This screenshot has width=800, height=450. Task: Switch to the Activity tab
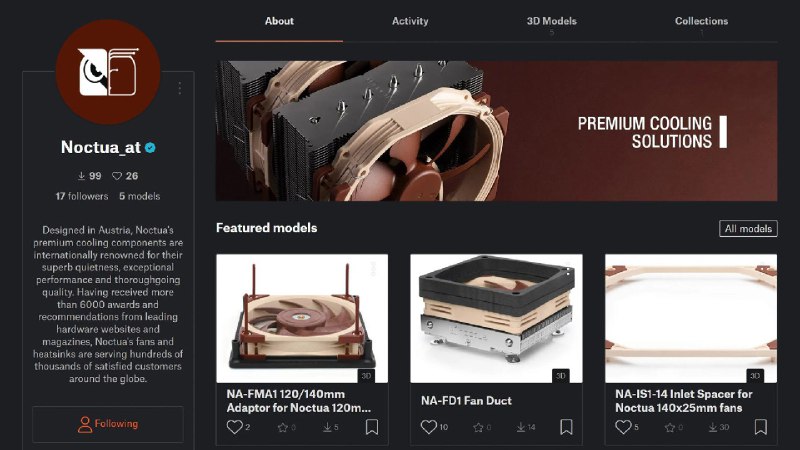coord(410,21)
